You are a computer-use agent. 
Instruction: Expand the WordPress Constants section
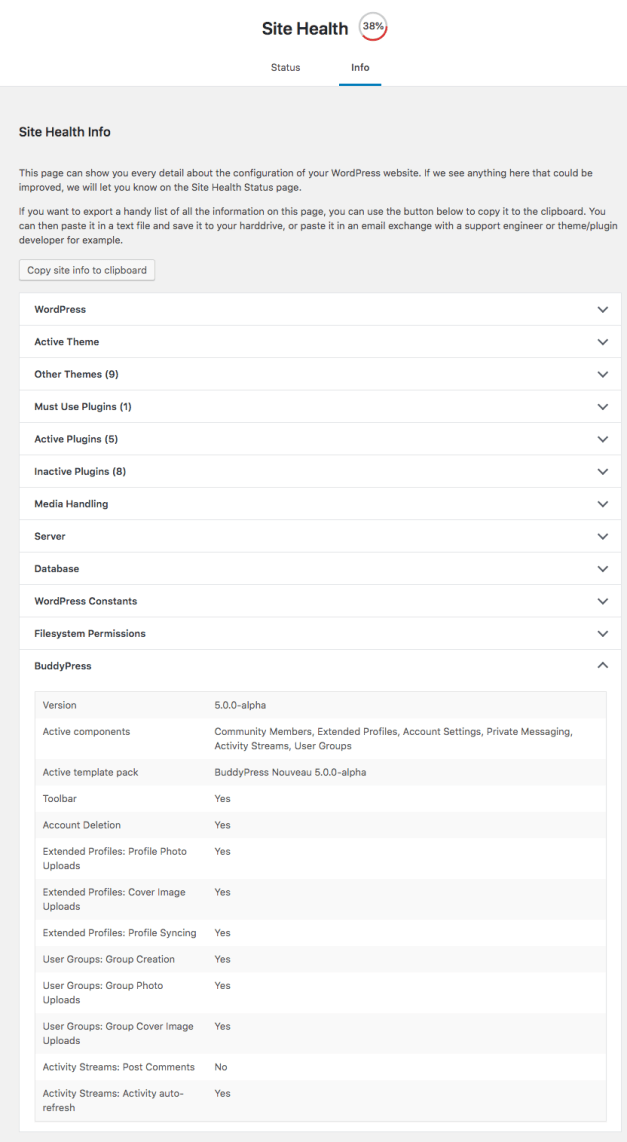pyautogui.click(x=86, y=601)
